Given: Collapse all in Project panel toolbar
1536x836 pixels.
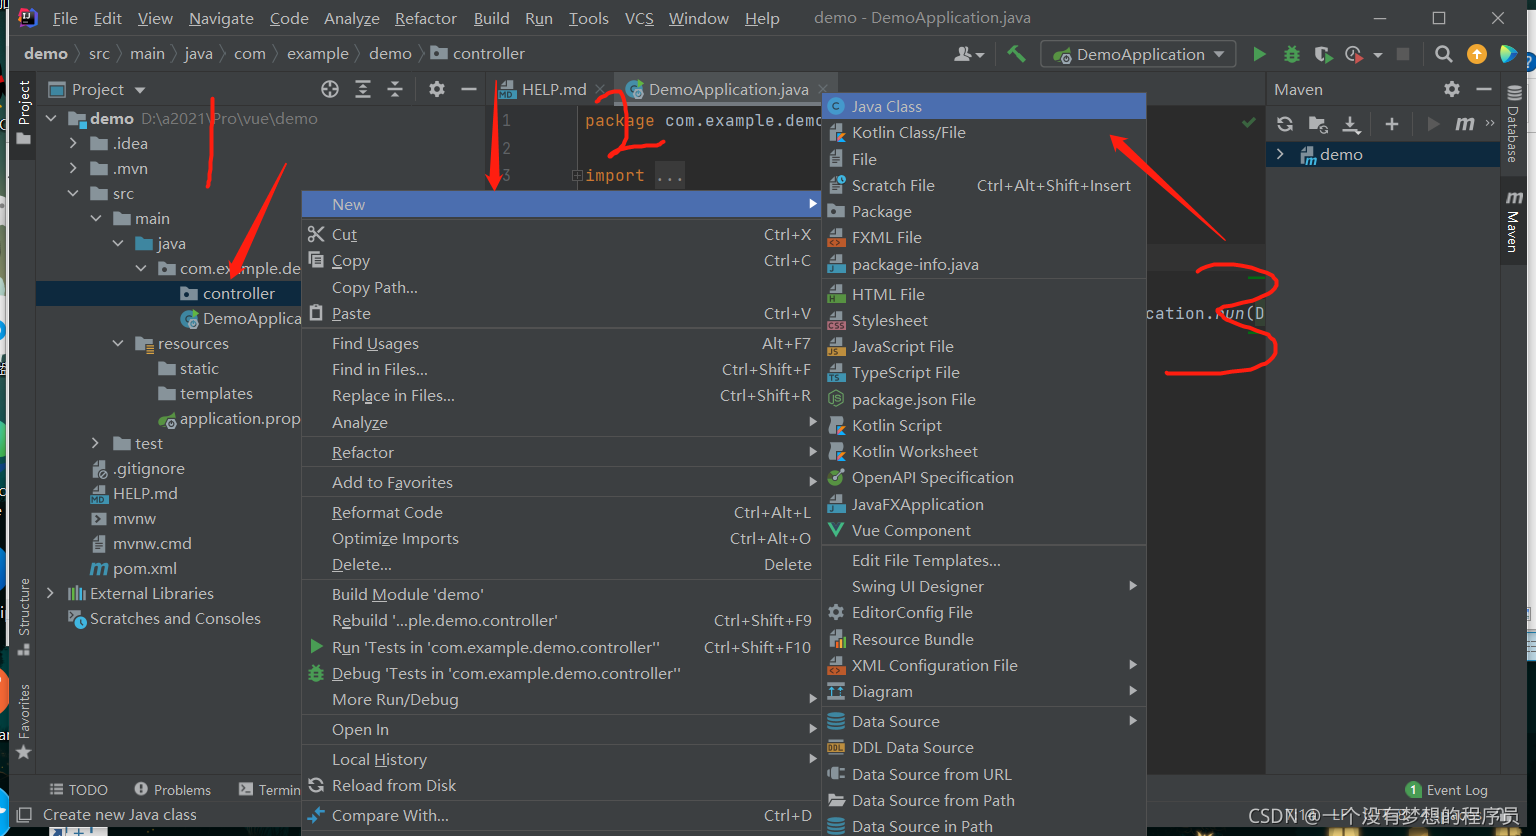Looking at the screenshot, I should point(395,89).
